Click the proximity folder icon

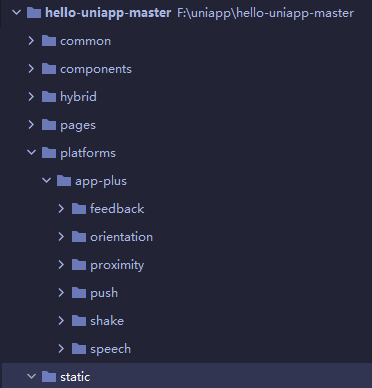coord(79,265)
